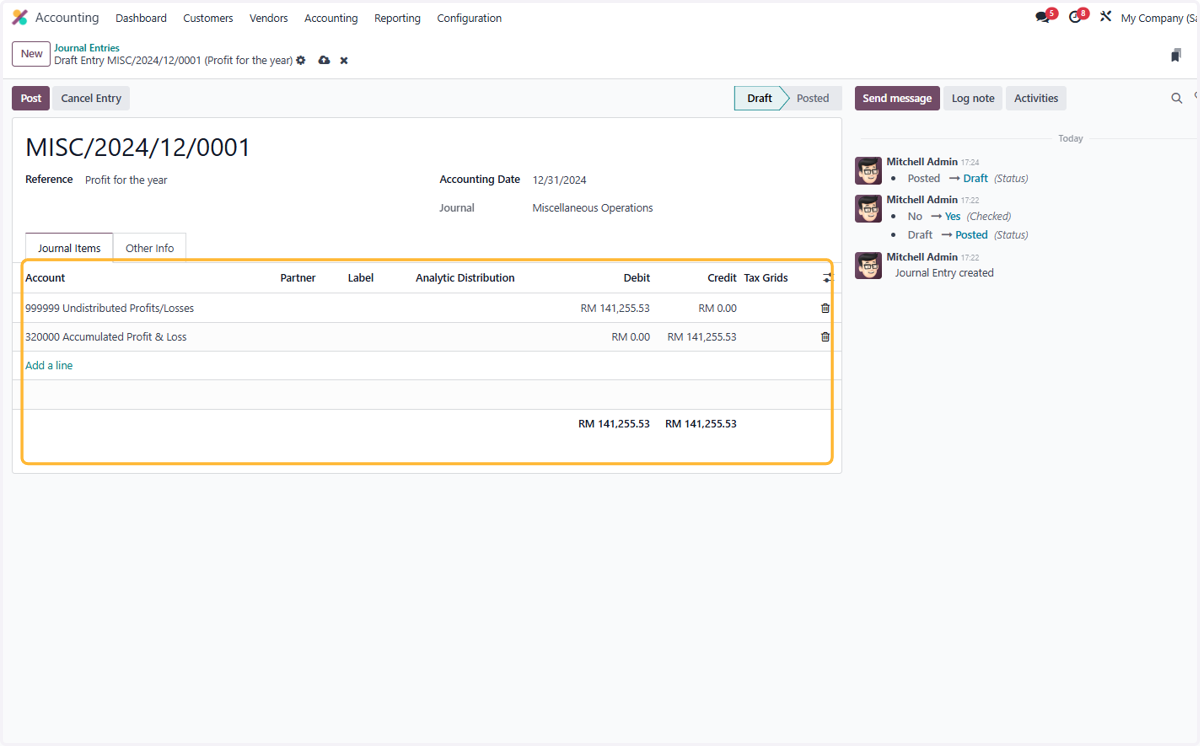Open the Configuration menu

pyautogui.click(x=469, y=18)
